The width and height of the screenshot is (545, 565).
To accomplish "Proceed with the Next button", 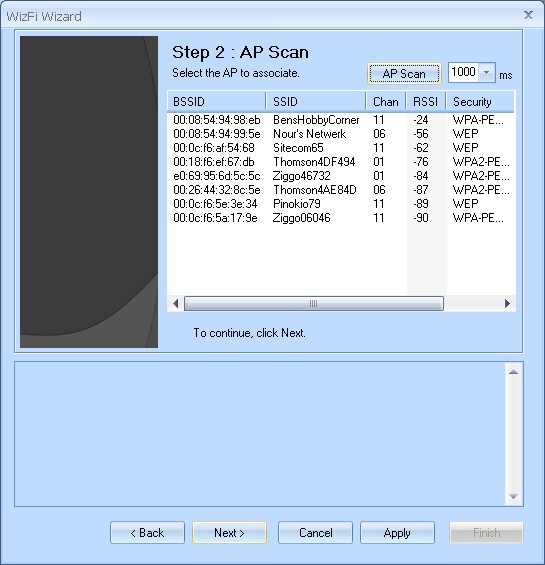I will pos(229,533).
